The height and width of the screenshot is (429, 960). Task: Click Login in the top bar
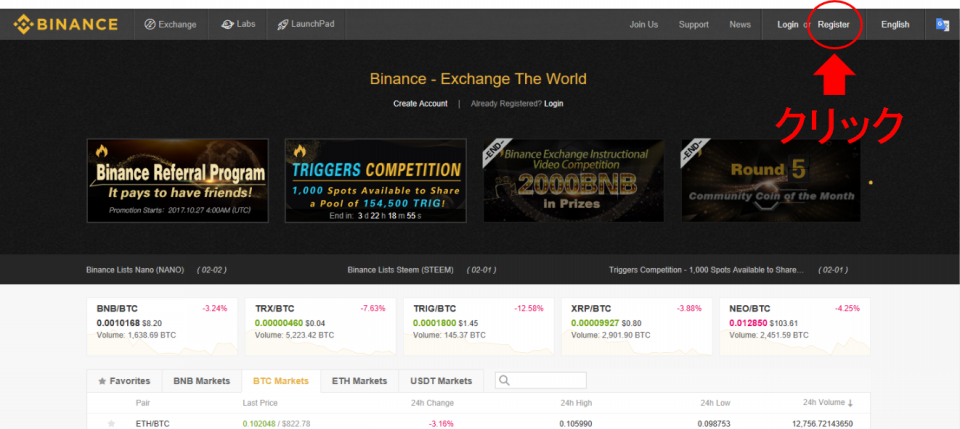787,24
